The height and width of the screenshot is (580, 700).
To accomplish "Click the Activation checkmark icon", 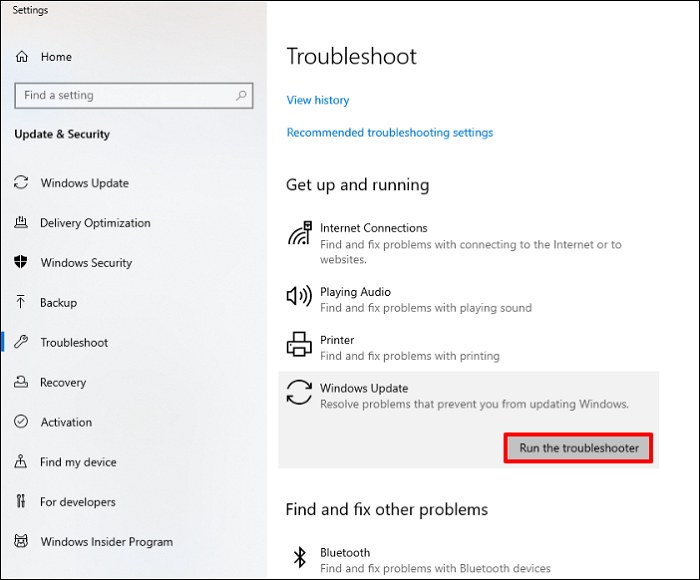I will [21, 422].
